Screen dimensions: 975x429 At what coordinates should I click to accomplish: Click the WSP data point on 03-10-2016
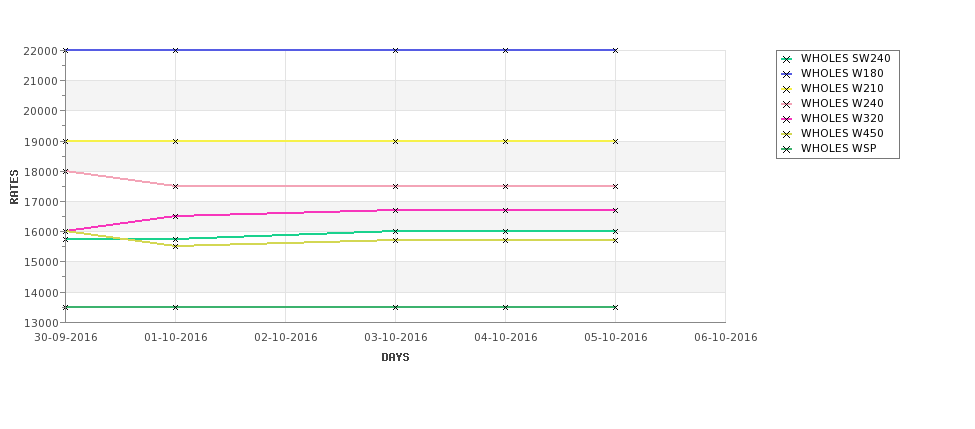click(395, 307)
